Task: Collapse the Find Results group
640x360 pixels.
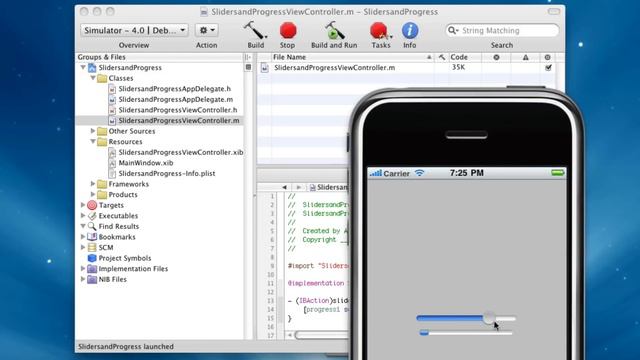Action: (83, 226)
